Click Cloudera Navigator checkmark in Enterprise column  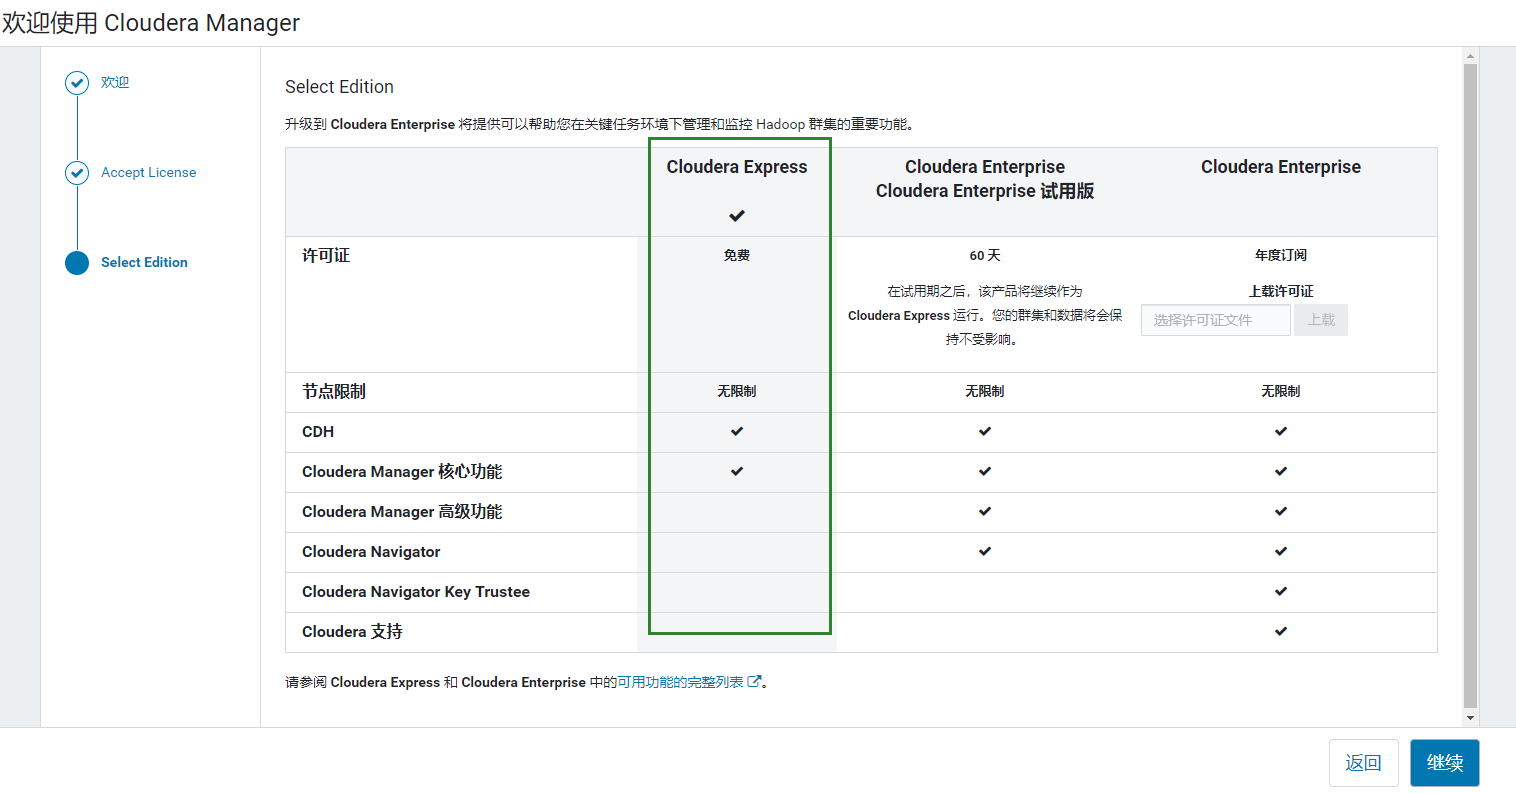[x=1281, y=551]
